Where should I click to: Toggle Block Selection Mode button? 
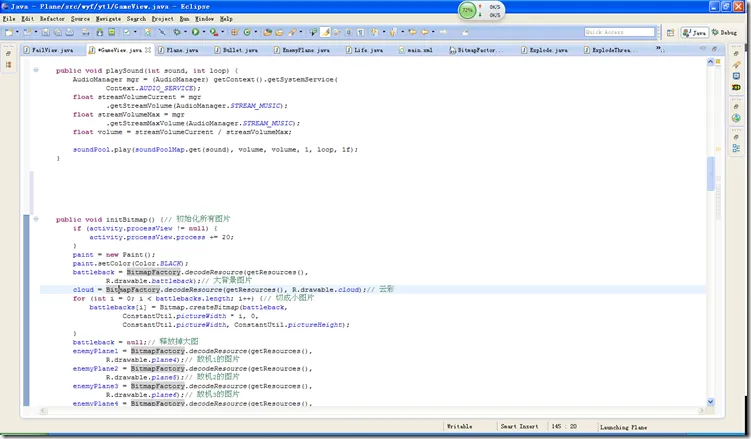(349, 32)
